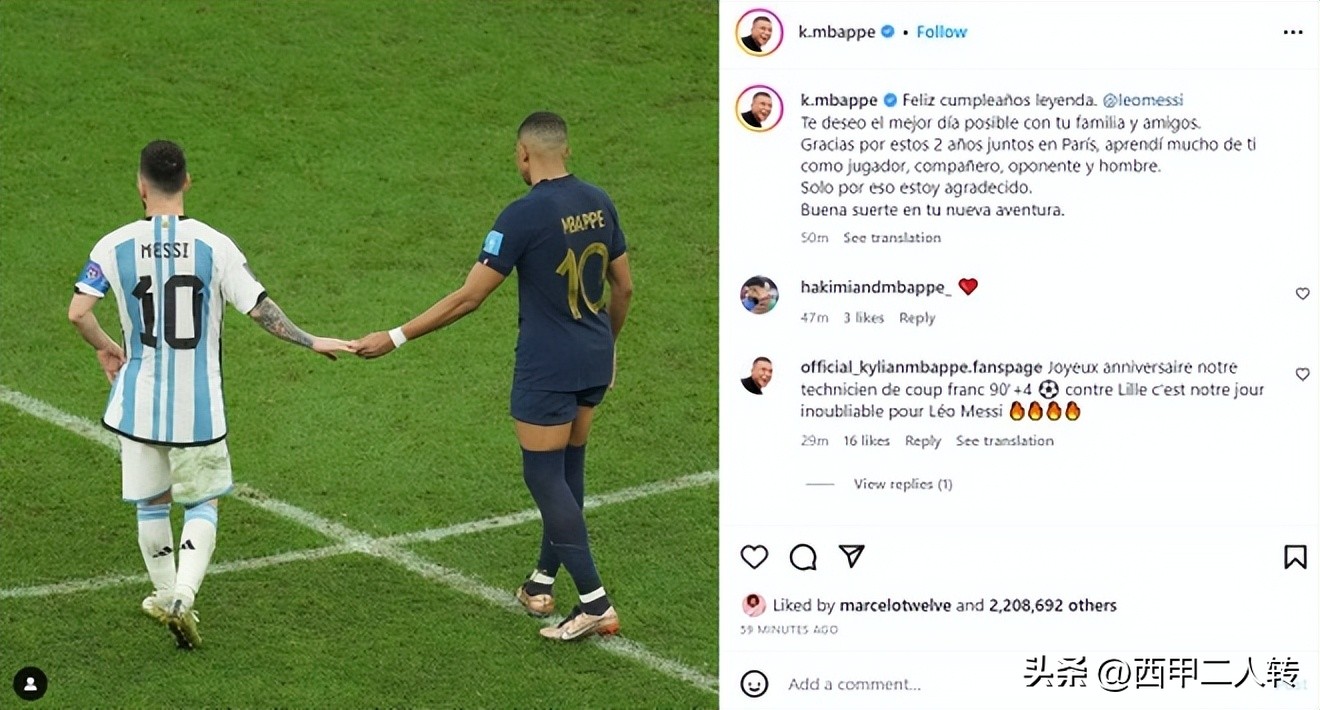Open the three-dot more options menu
Image resolution: width=1320 pixels, height=710 pixels.
click(x=1293, y=32)
